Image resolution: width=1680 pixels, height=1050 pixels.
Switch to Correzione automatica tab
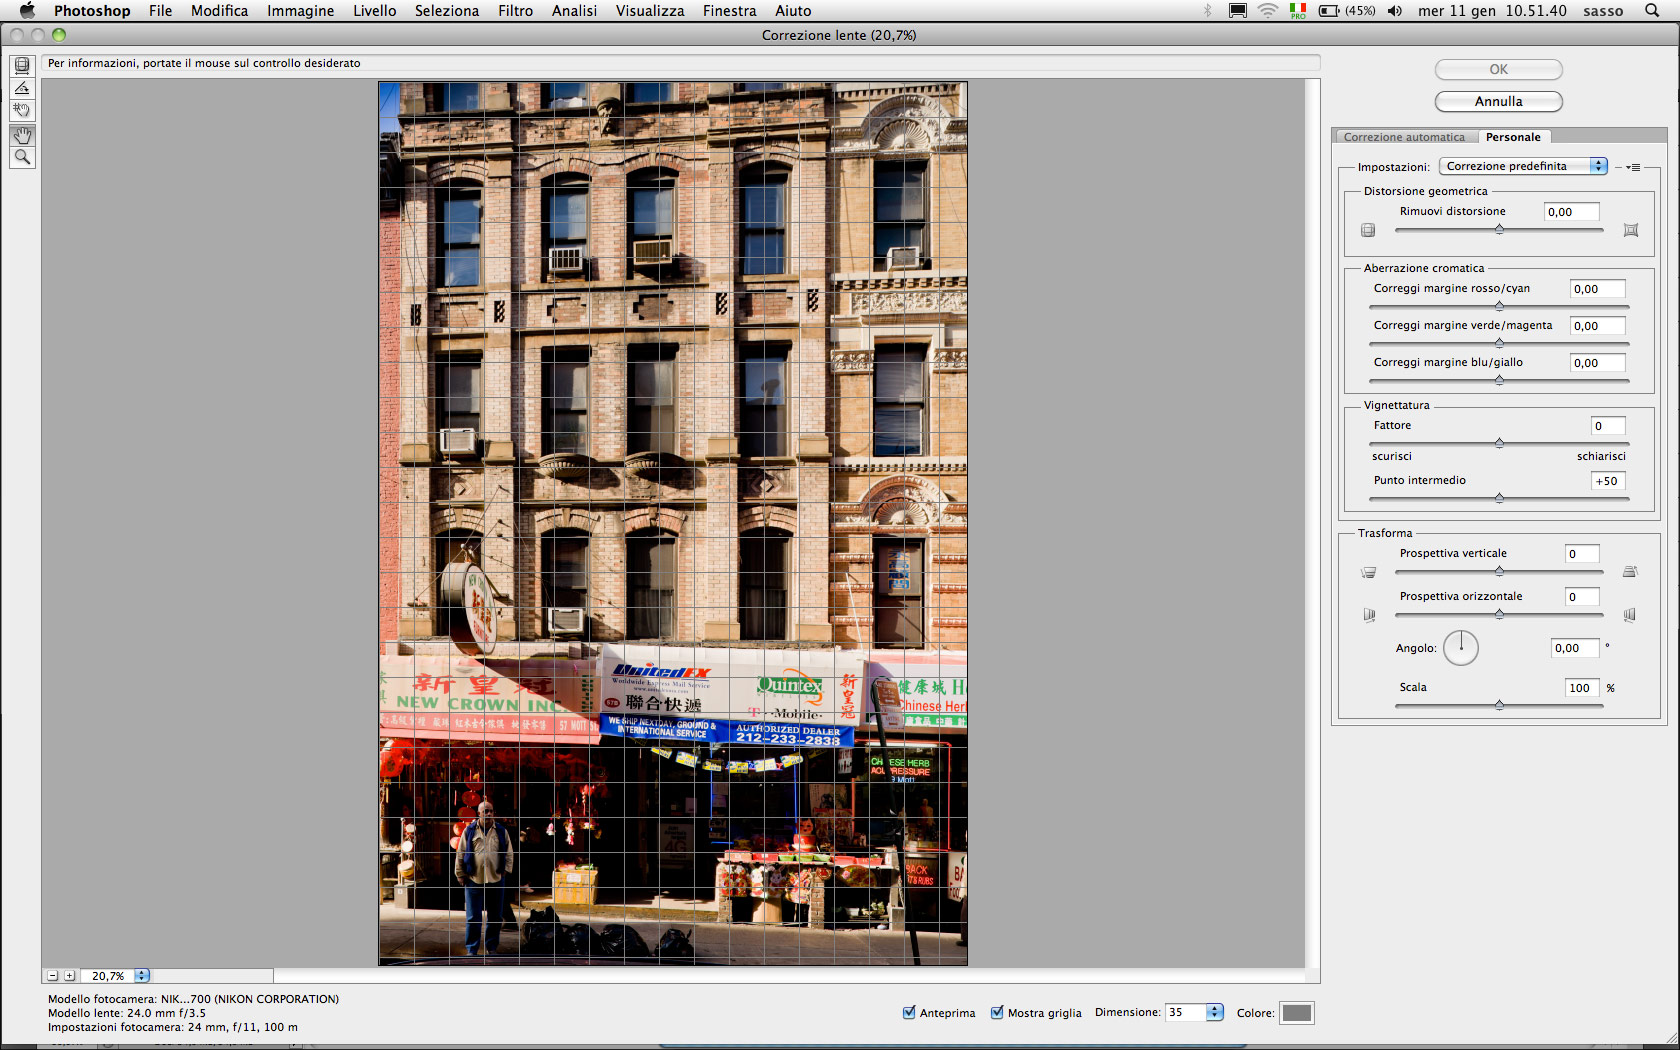1404,137
